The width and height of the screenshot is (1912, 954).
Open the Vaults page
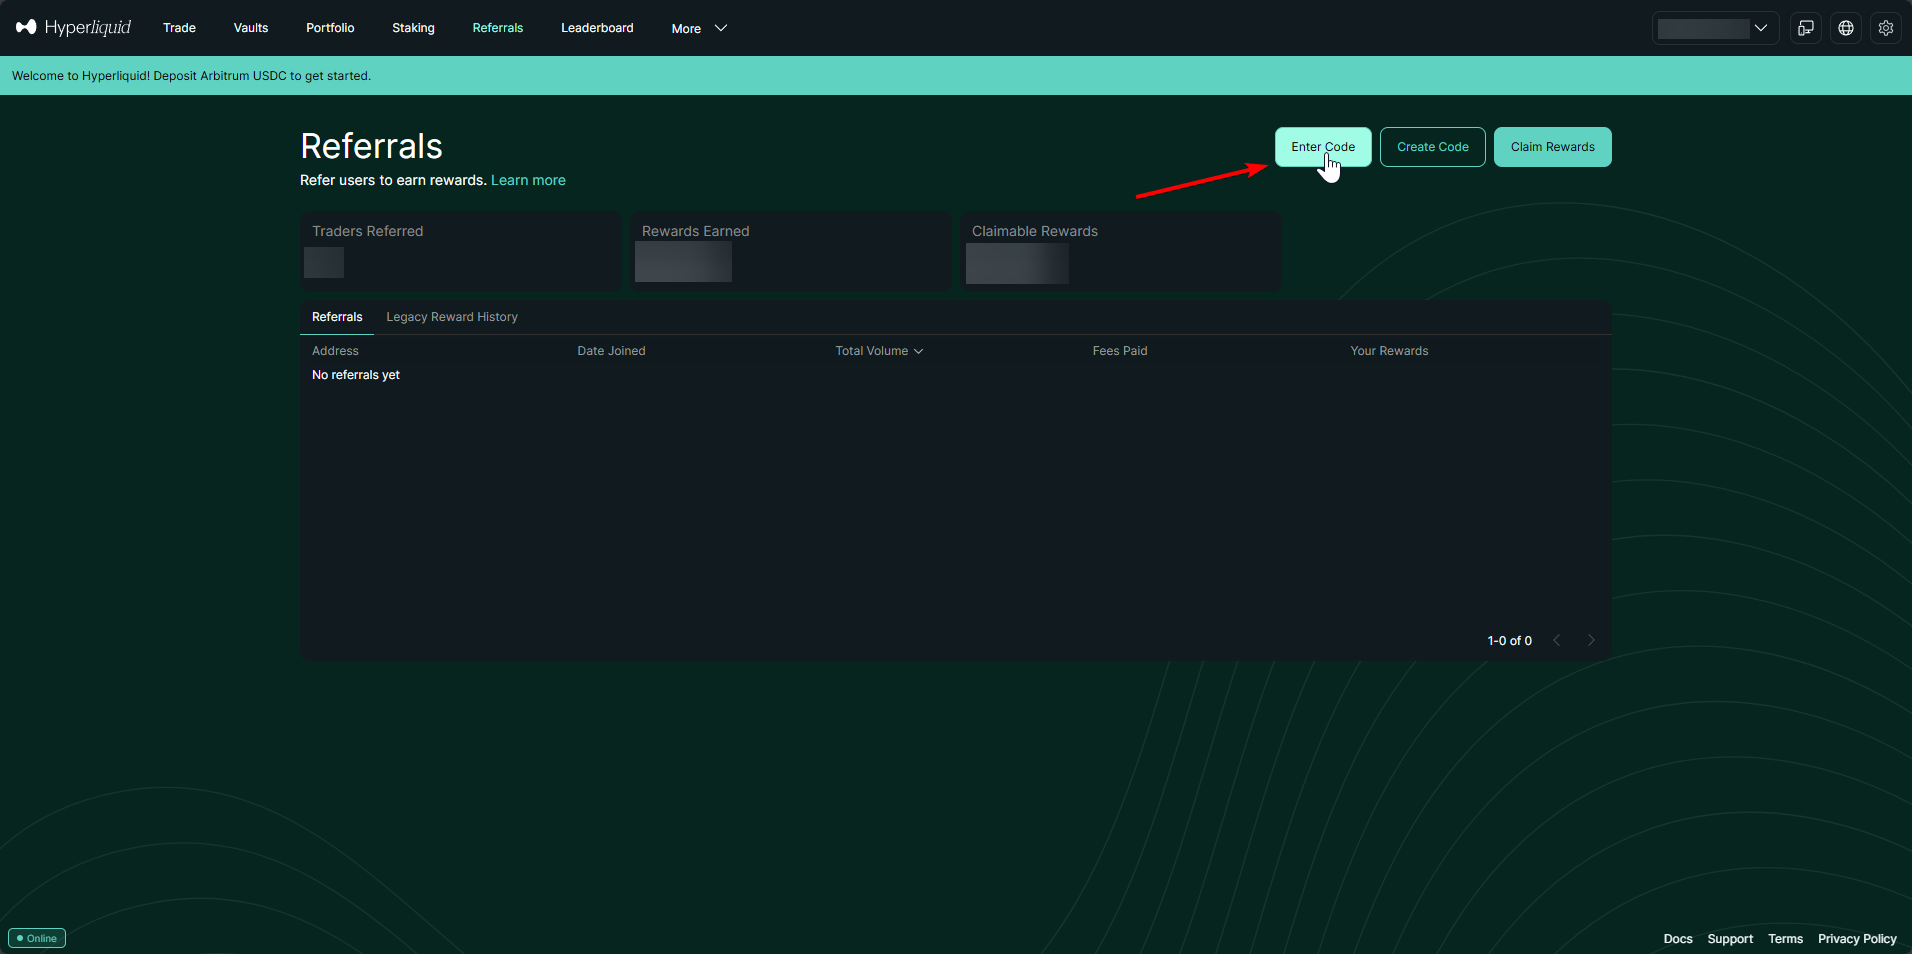[251, 28]
